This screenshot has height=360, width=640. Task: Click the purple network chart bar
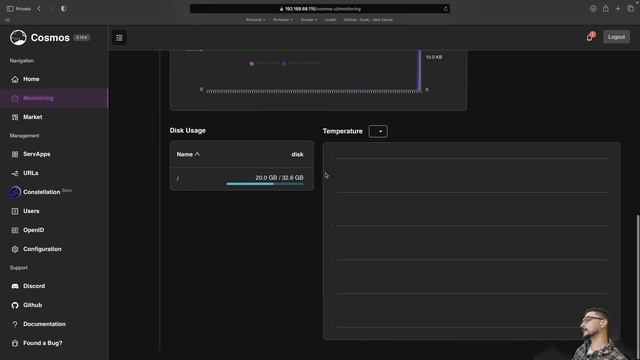tap(419, 70)
